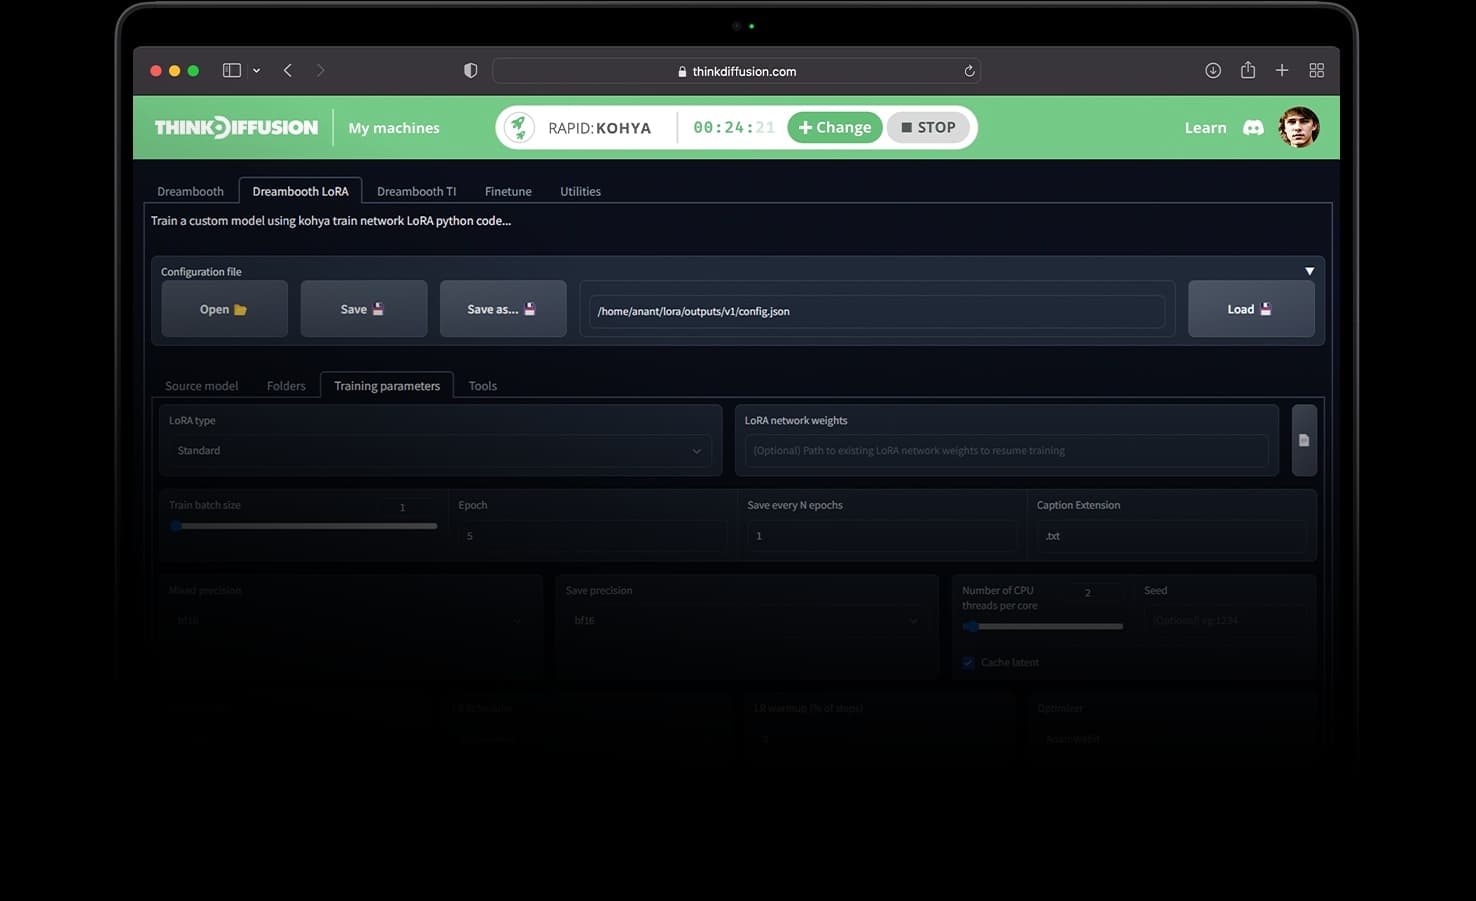Screen dimensions: 1476x901
Task: Click the Save as... button
Action: pyautogui.click(x=503, y=309)
